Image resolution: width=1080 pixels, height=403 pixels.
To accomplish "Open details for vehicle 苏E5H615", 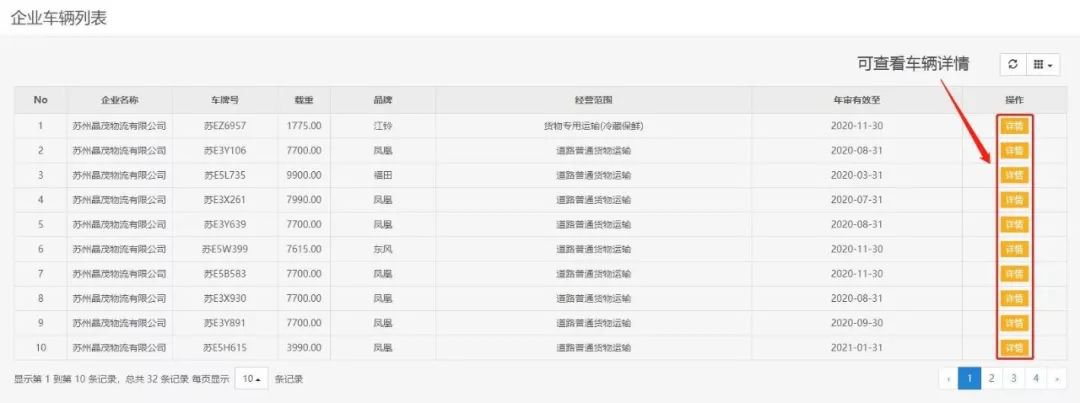I will coord(1014,348).
